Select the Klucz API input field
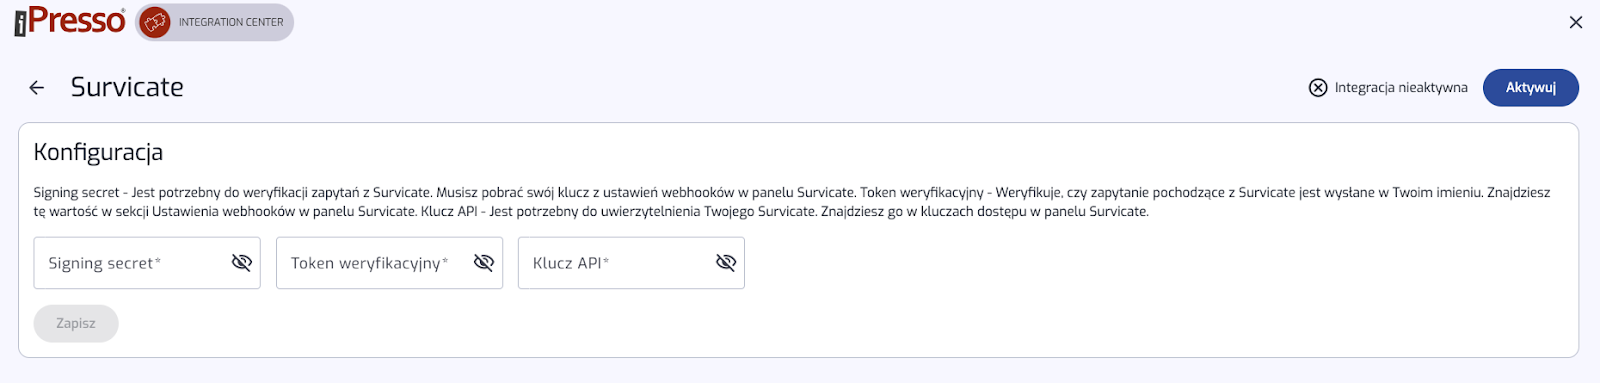1600x383 pixels. click(x=615, y=263)
